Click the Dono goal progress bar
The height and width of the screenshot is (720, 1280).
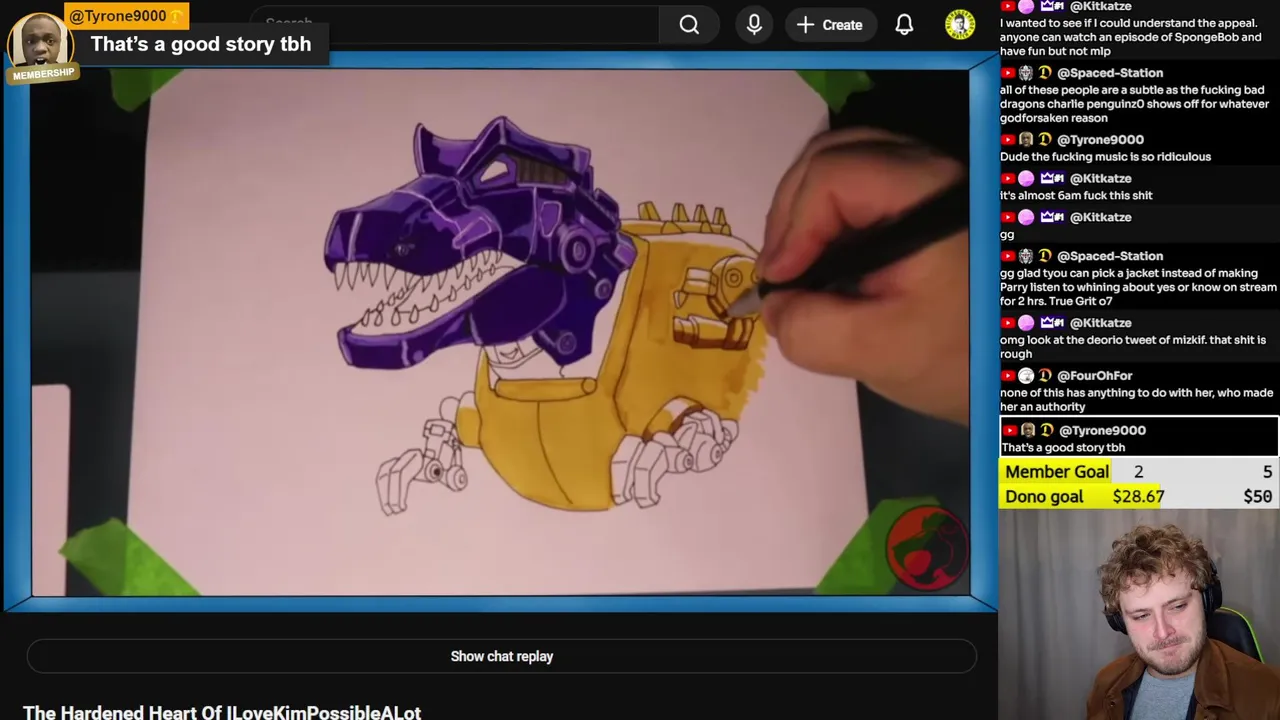pos(1139,497)
